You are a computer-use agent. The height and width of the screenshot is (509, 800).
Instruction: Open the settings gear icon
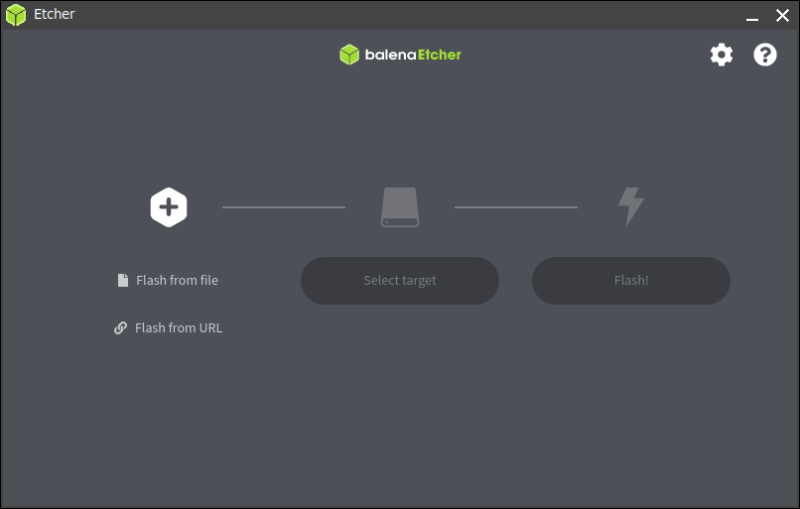(x=721, y=55)
